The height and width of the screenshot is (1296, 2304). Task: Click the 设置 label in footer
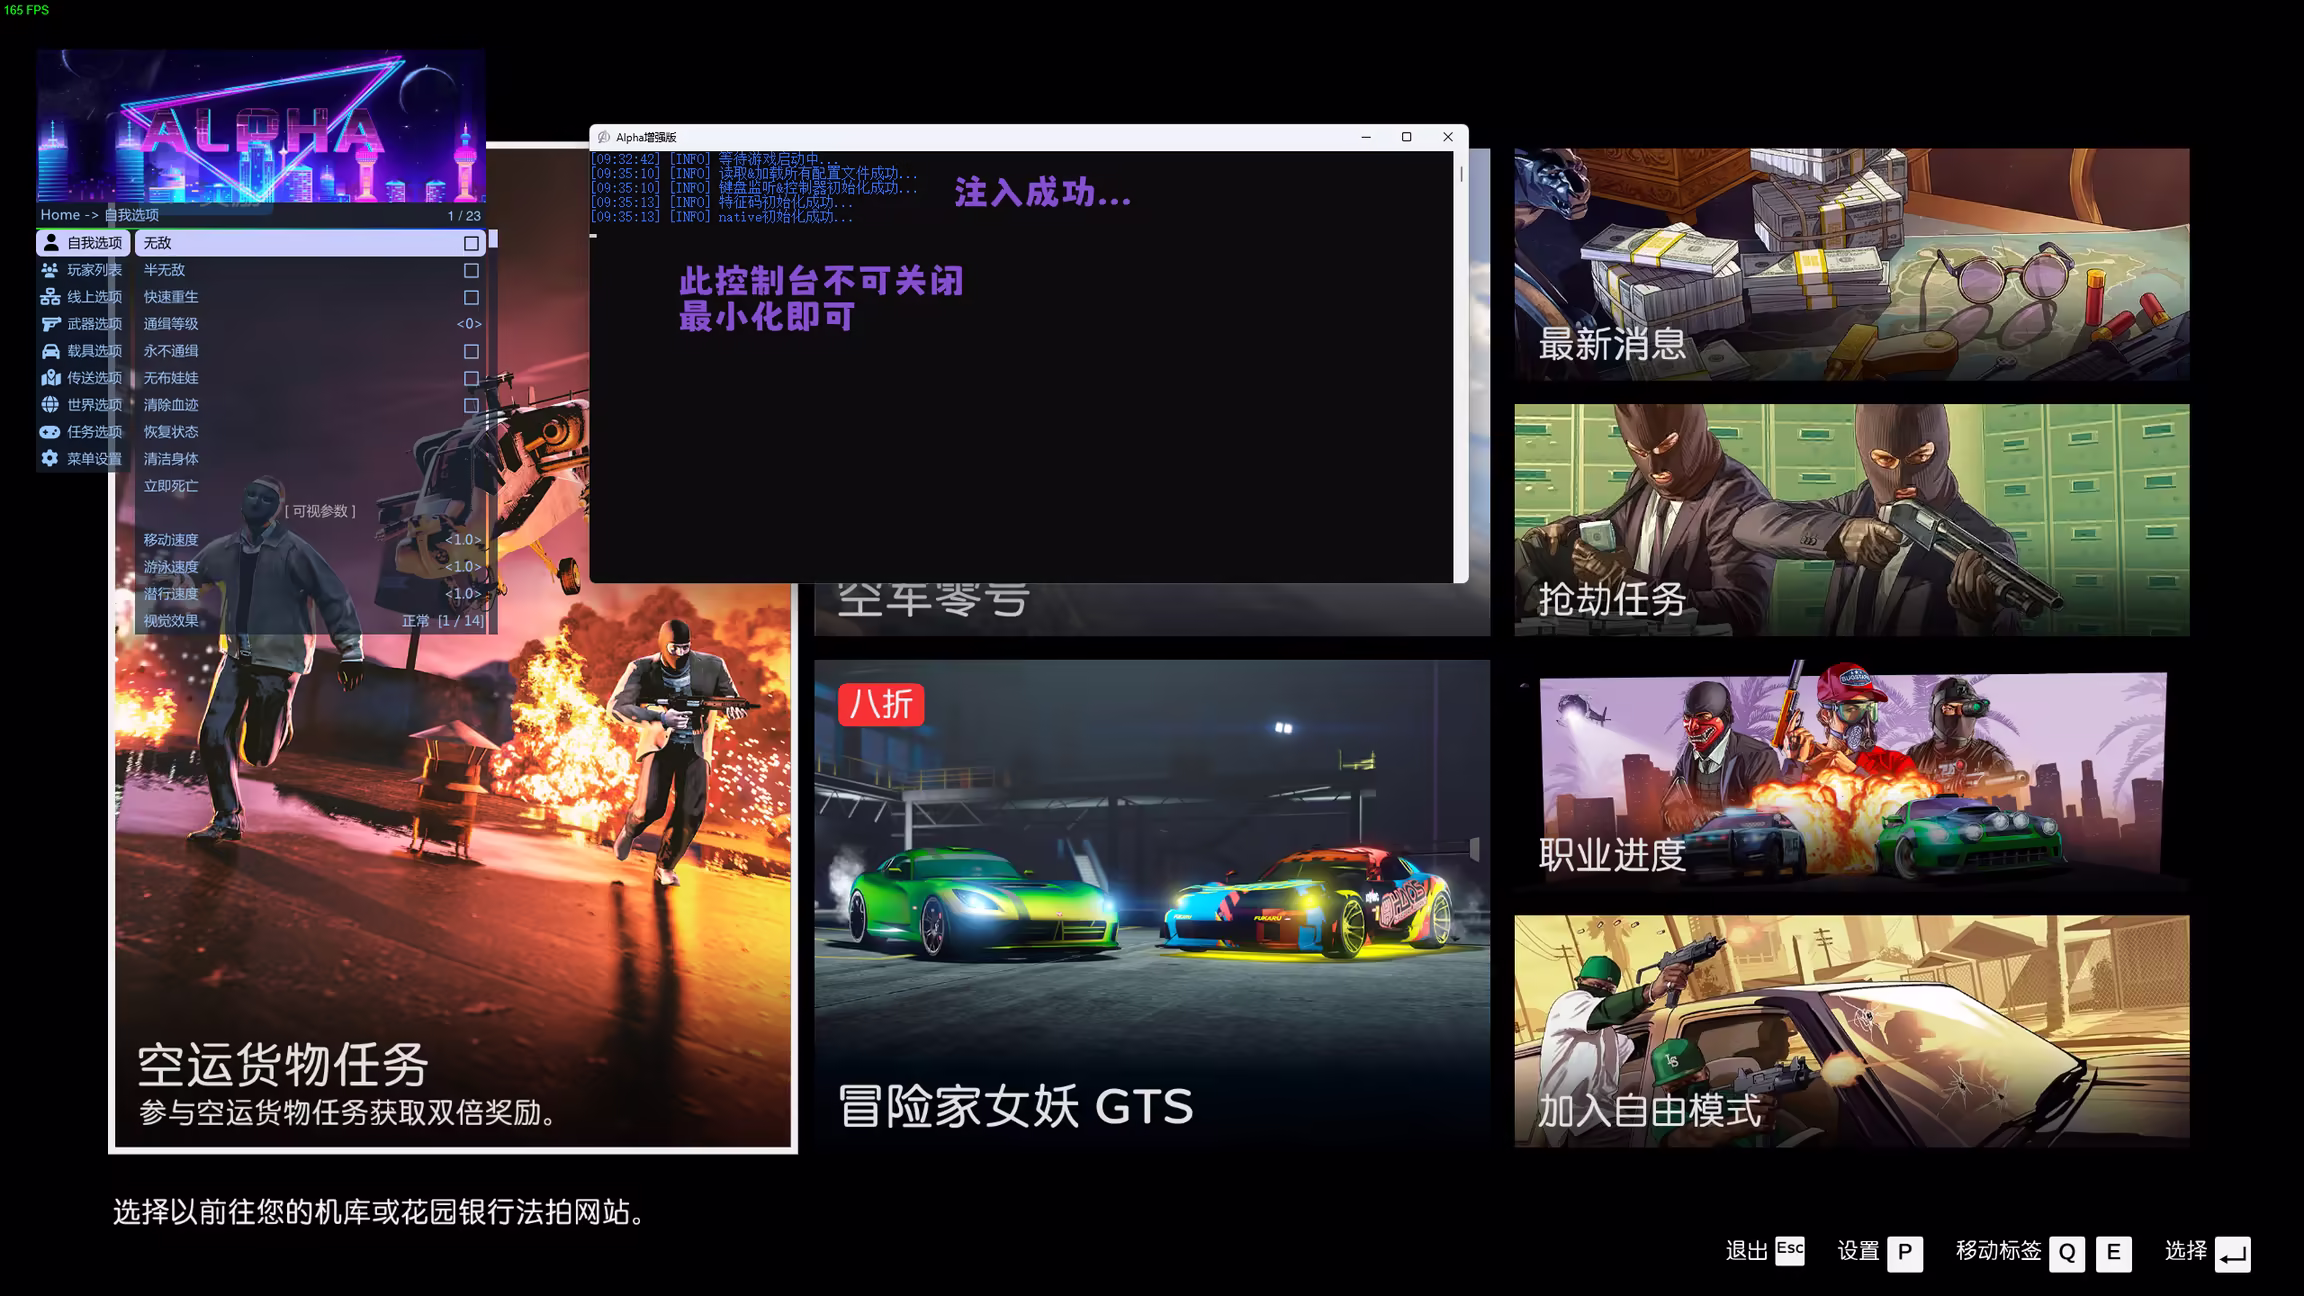[1858, 1251]
